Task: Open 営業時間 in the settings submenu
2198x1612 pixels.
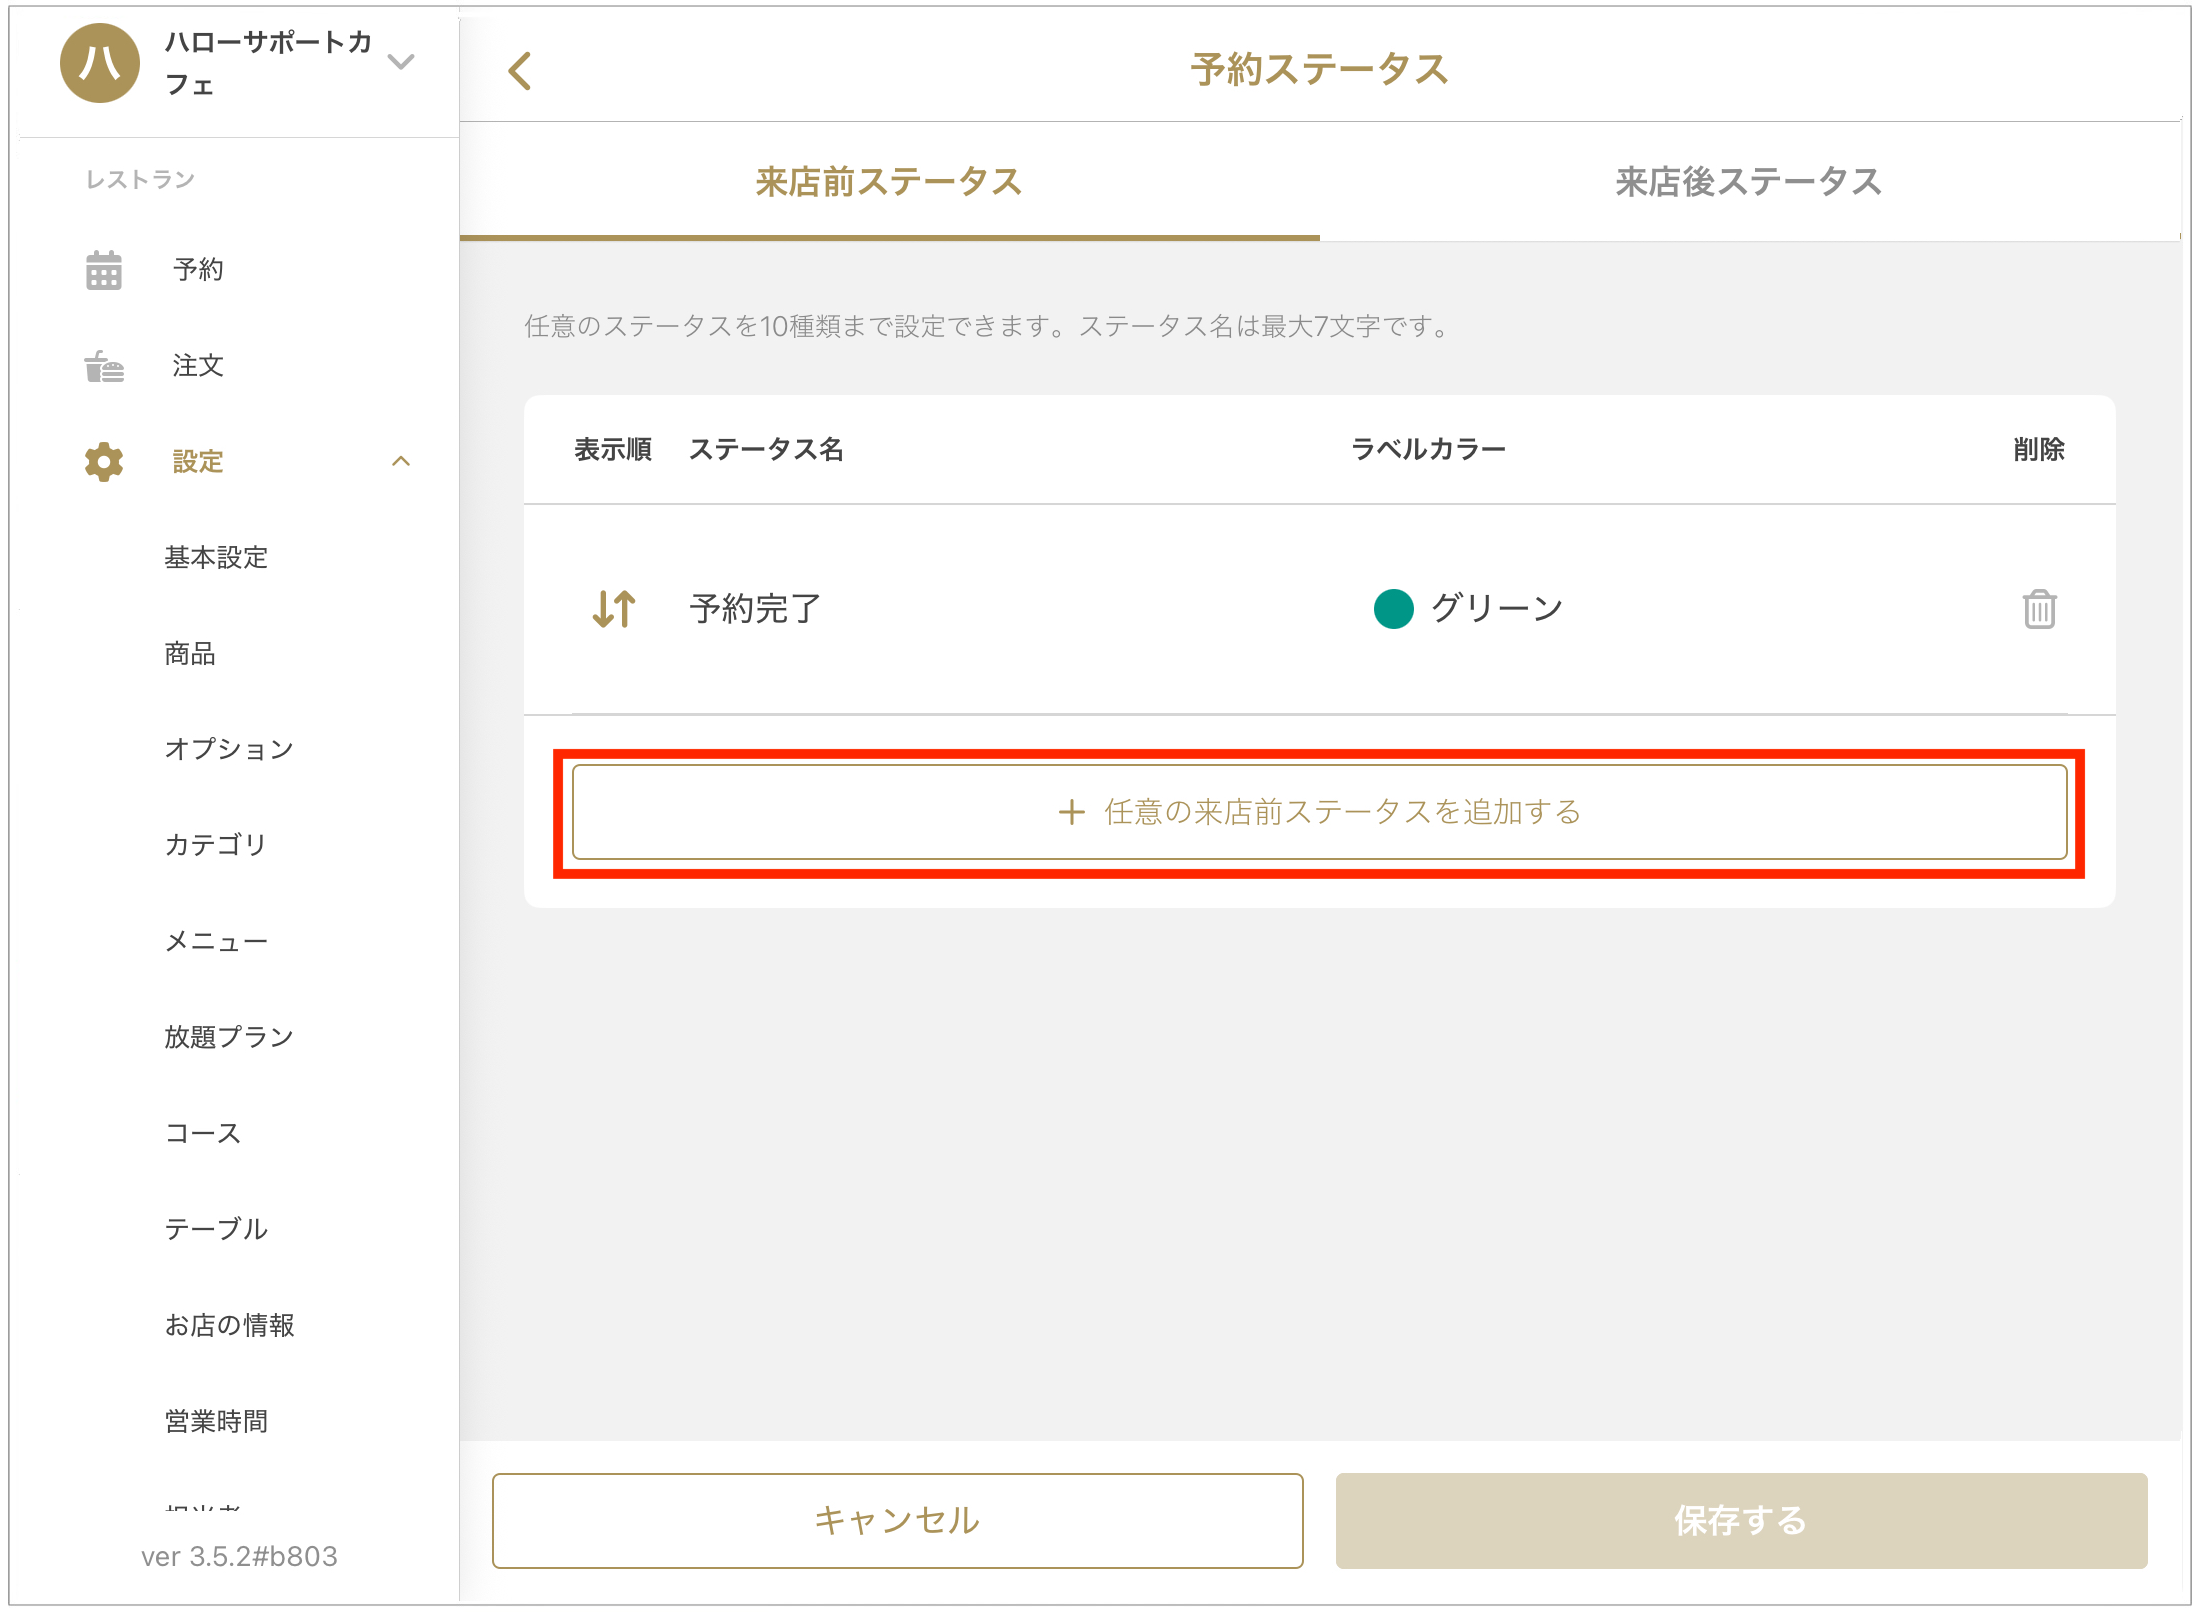Action: point(216,1421)
